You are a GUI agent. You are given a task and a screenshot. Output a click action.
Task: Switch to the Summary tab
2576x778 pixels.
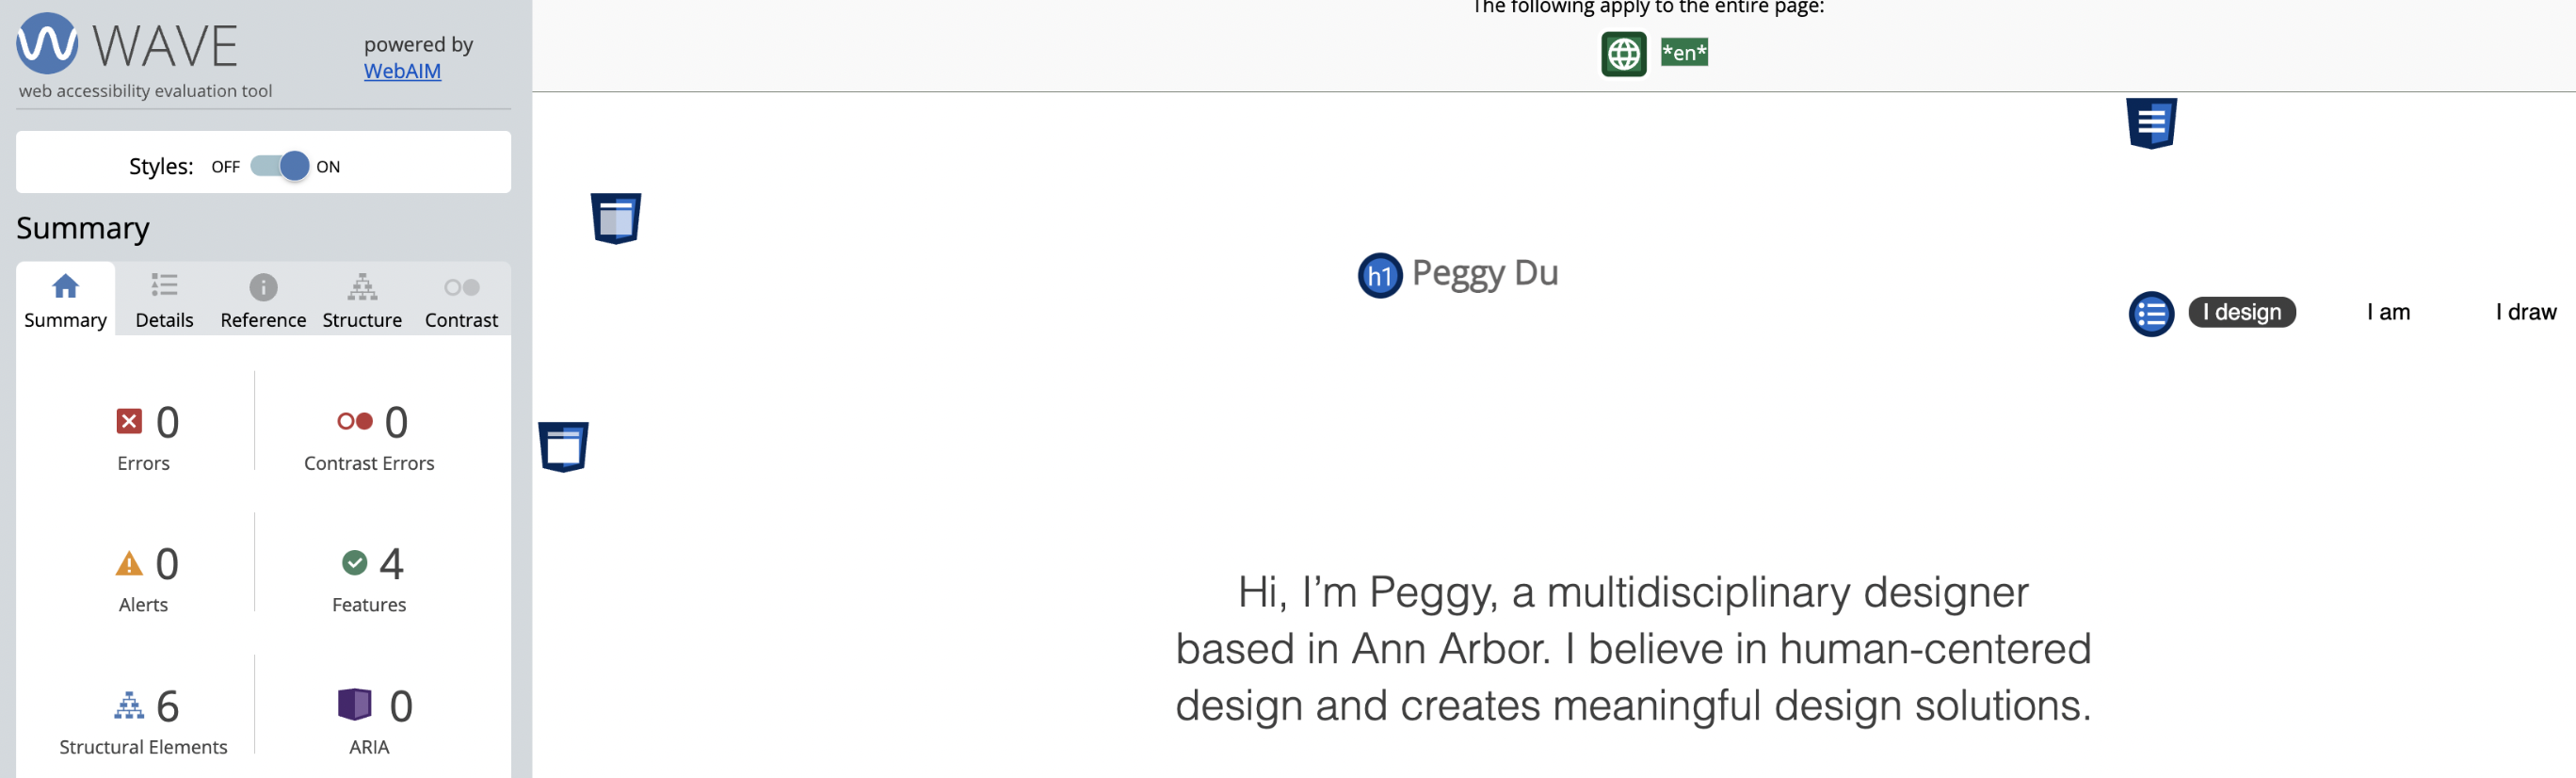click(66, 300)
